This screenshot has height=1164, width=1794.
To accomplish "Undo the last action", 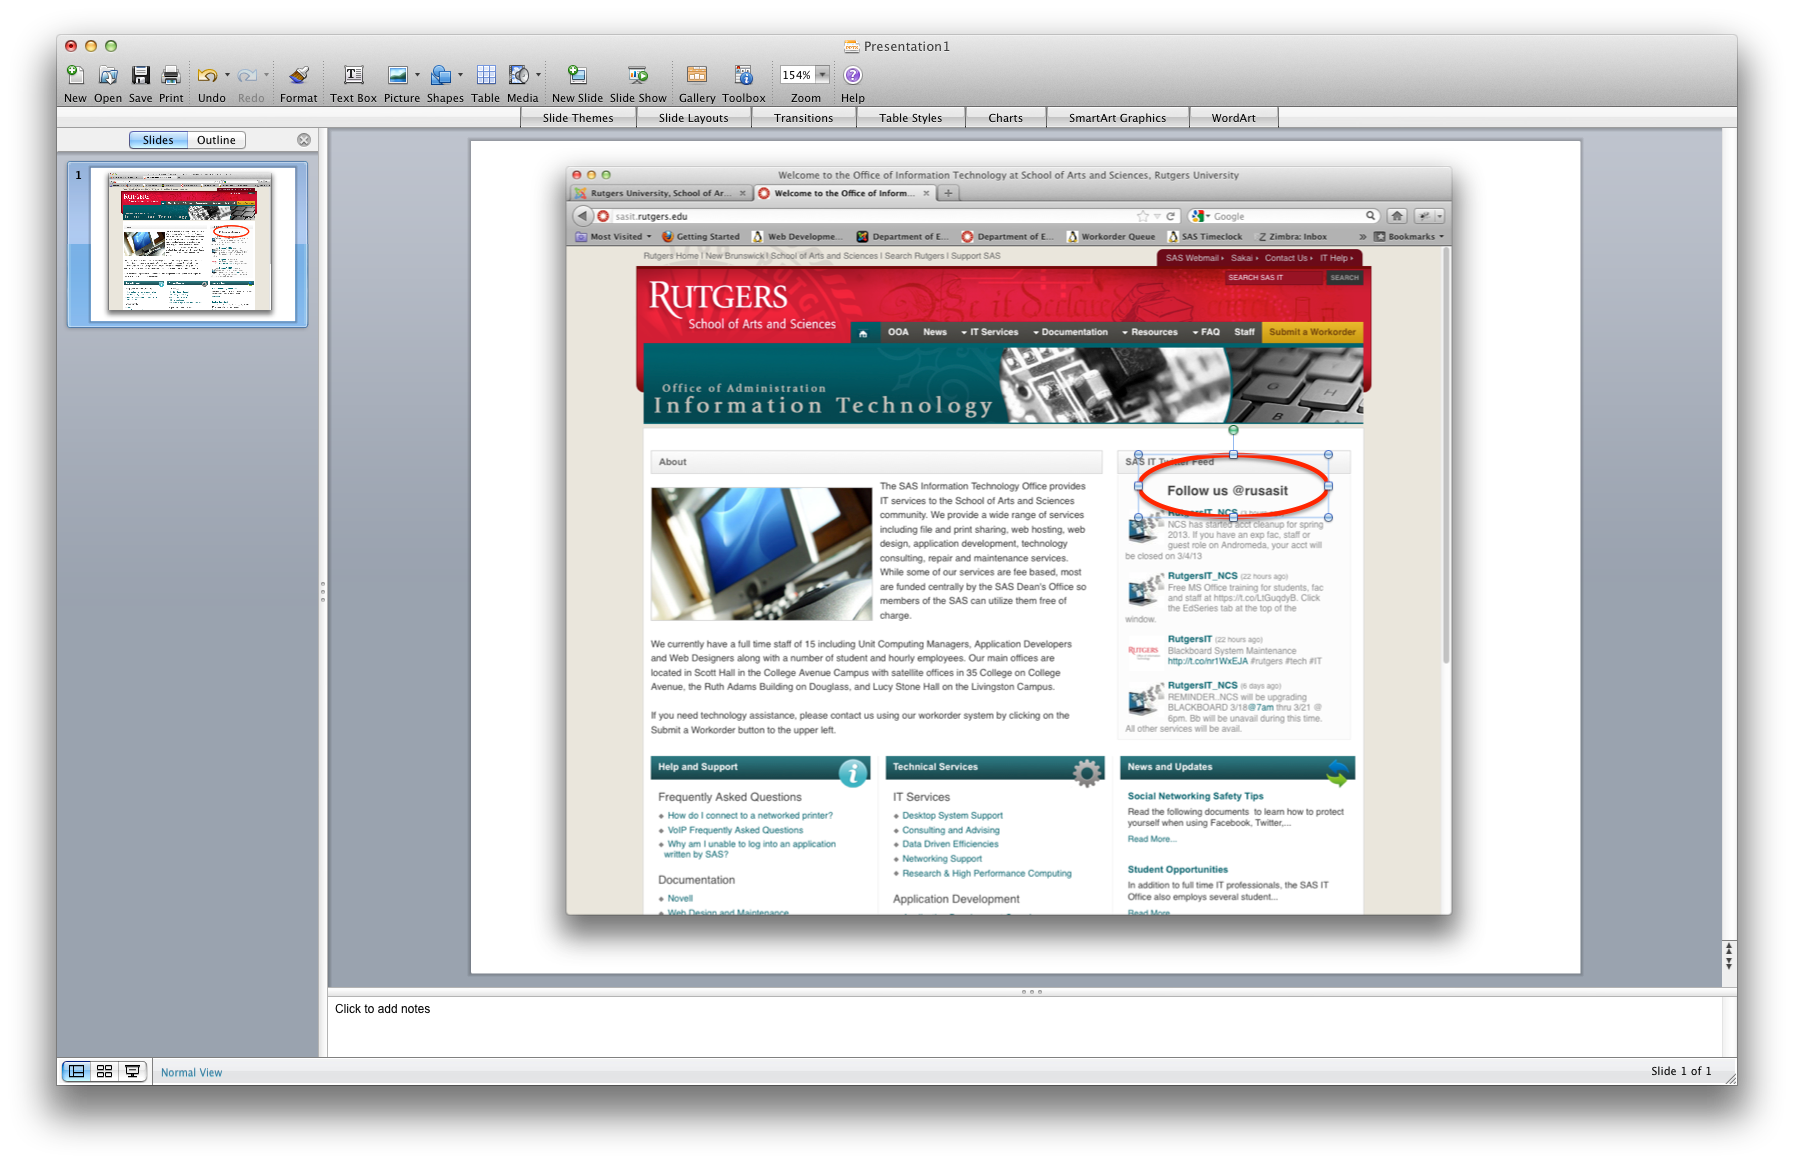I will (207, 75).
